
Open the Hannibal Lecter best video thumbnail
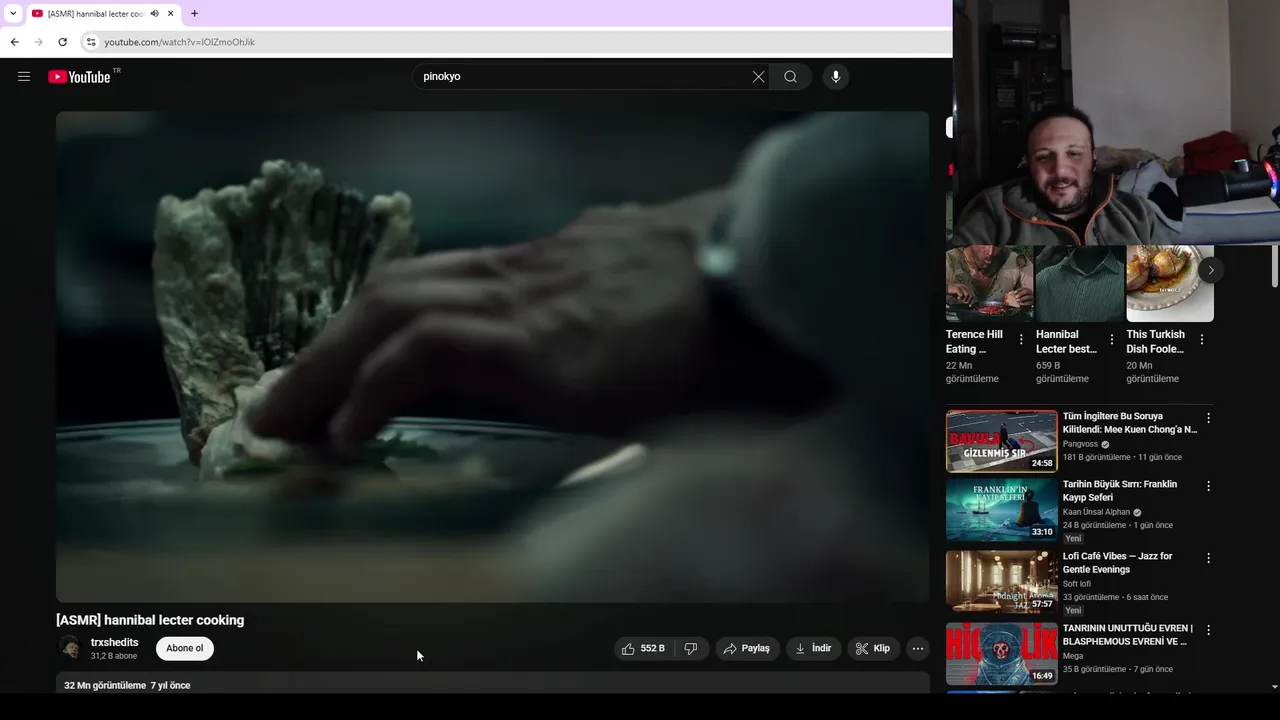click(x=1079, y=284)
